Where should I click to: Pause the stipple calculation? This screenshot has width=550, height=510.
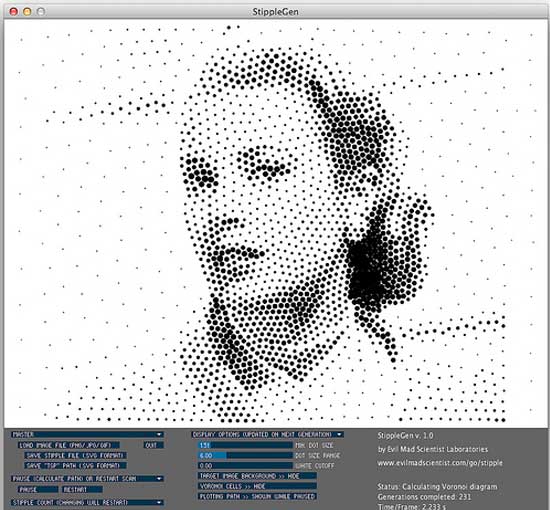38,489
